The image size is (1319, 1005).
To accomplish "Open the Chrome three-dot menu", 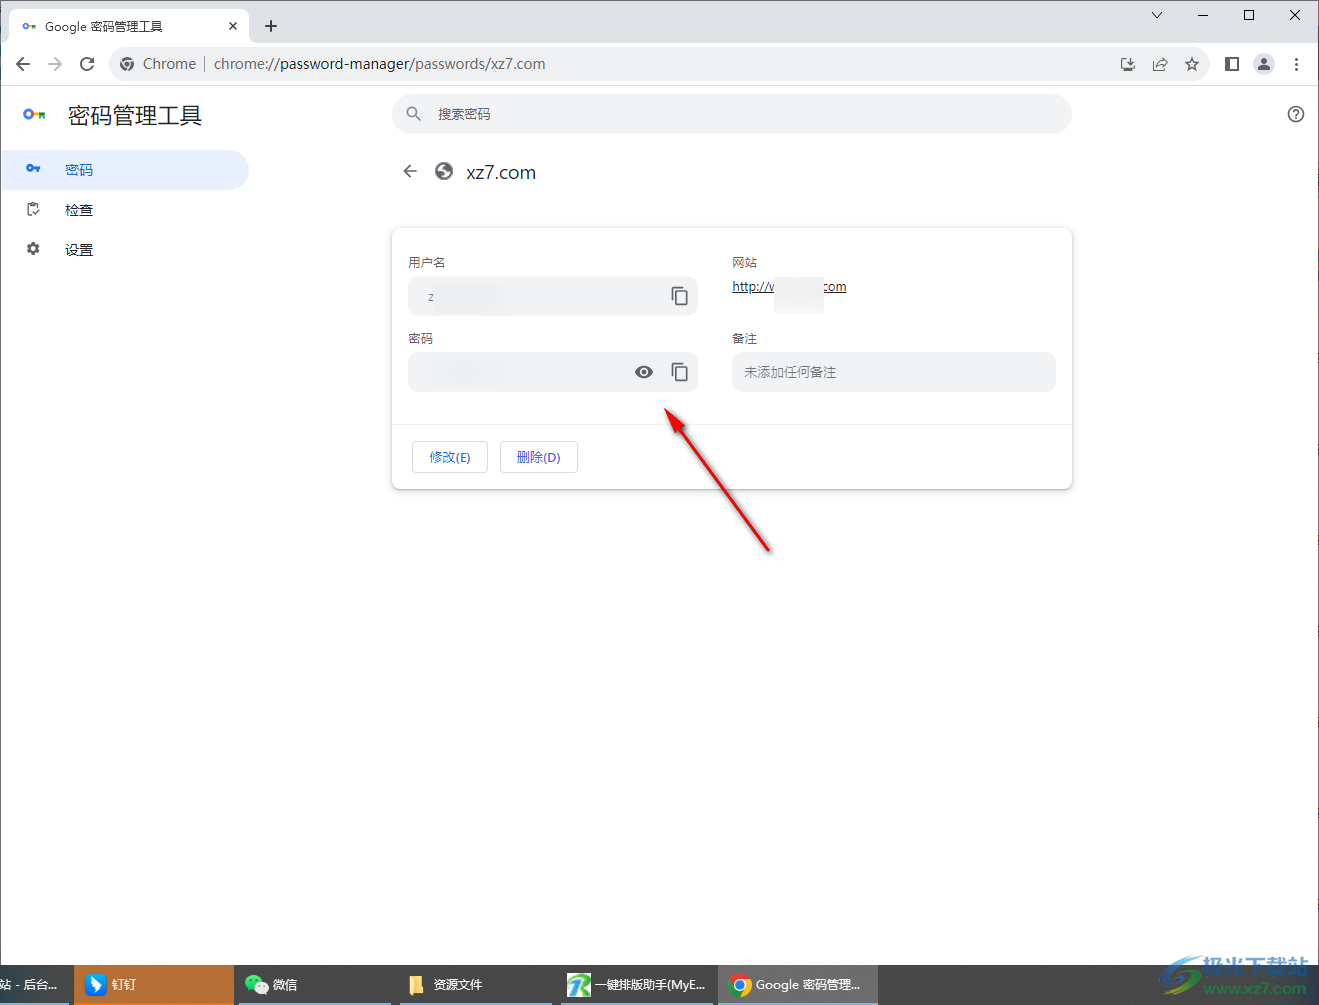I will 1296,64.
